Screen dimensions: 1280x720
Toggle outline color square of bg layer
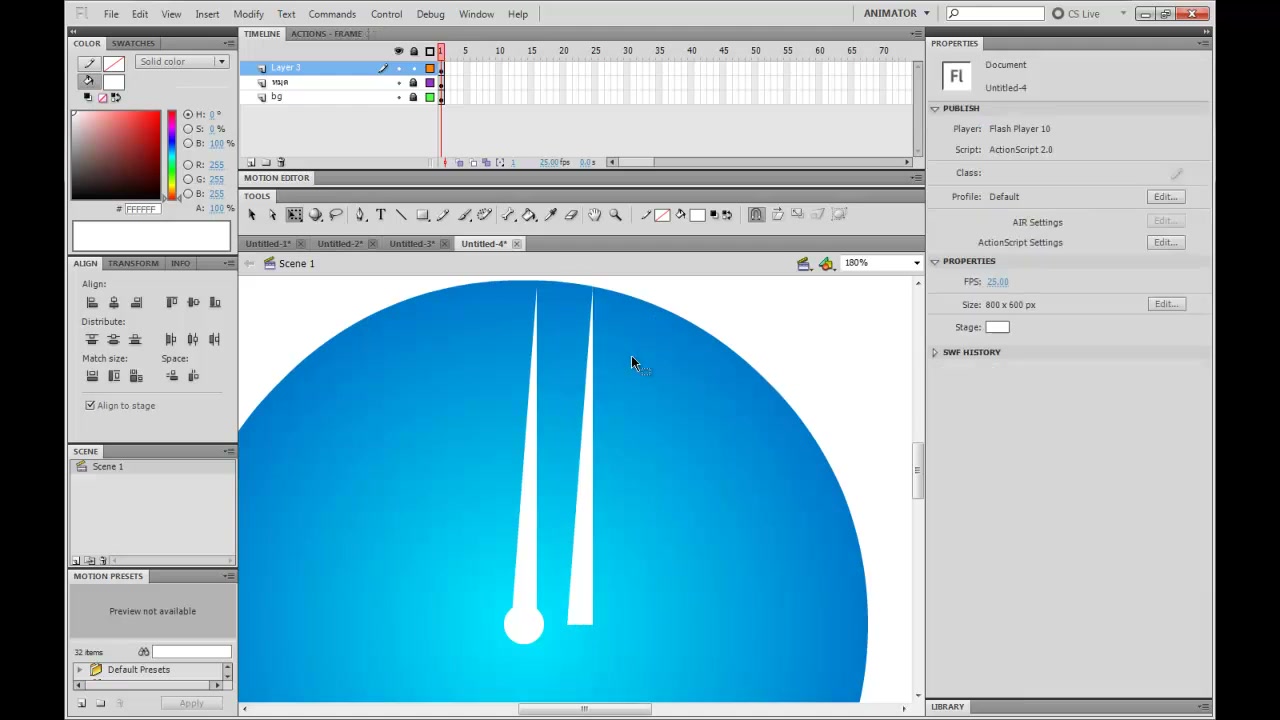tap(430, 97)
